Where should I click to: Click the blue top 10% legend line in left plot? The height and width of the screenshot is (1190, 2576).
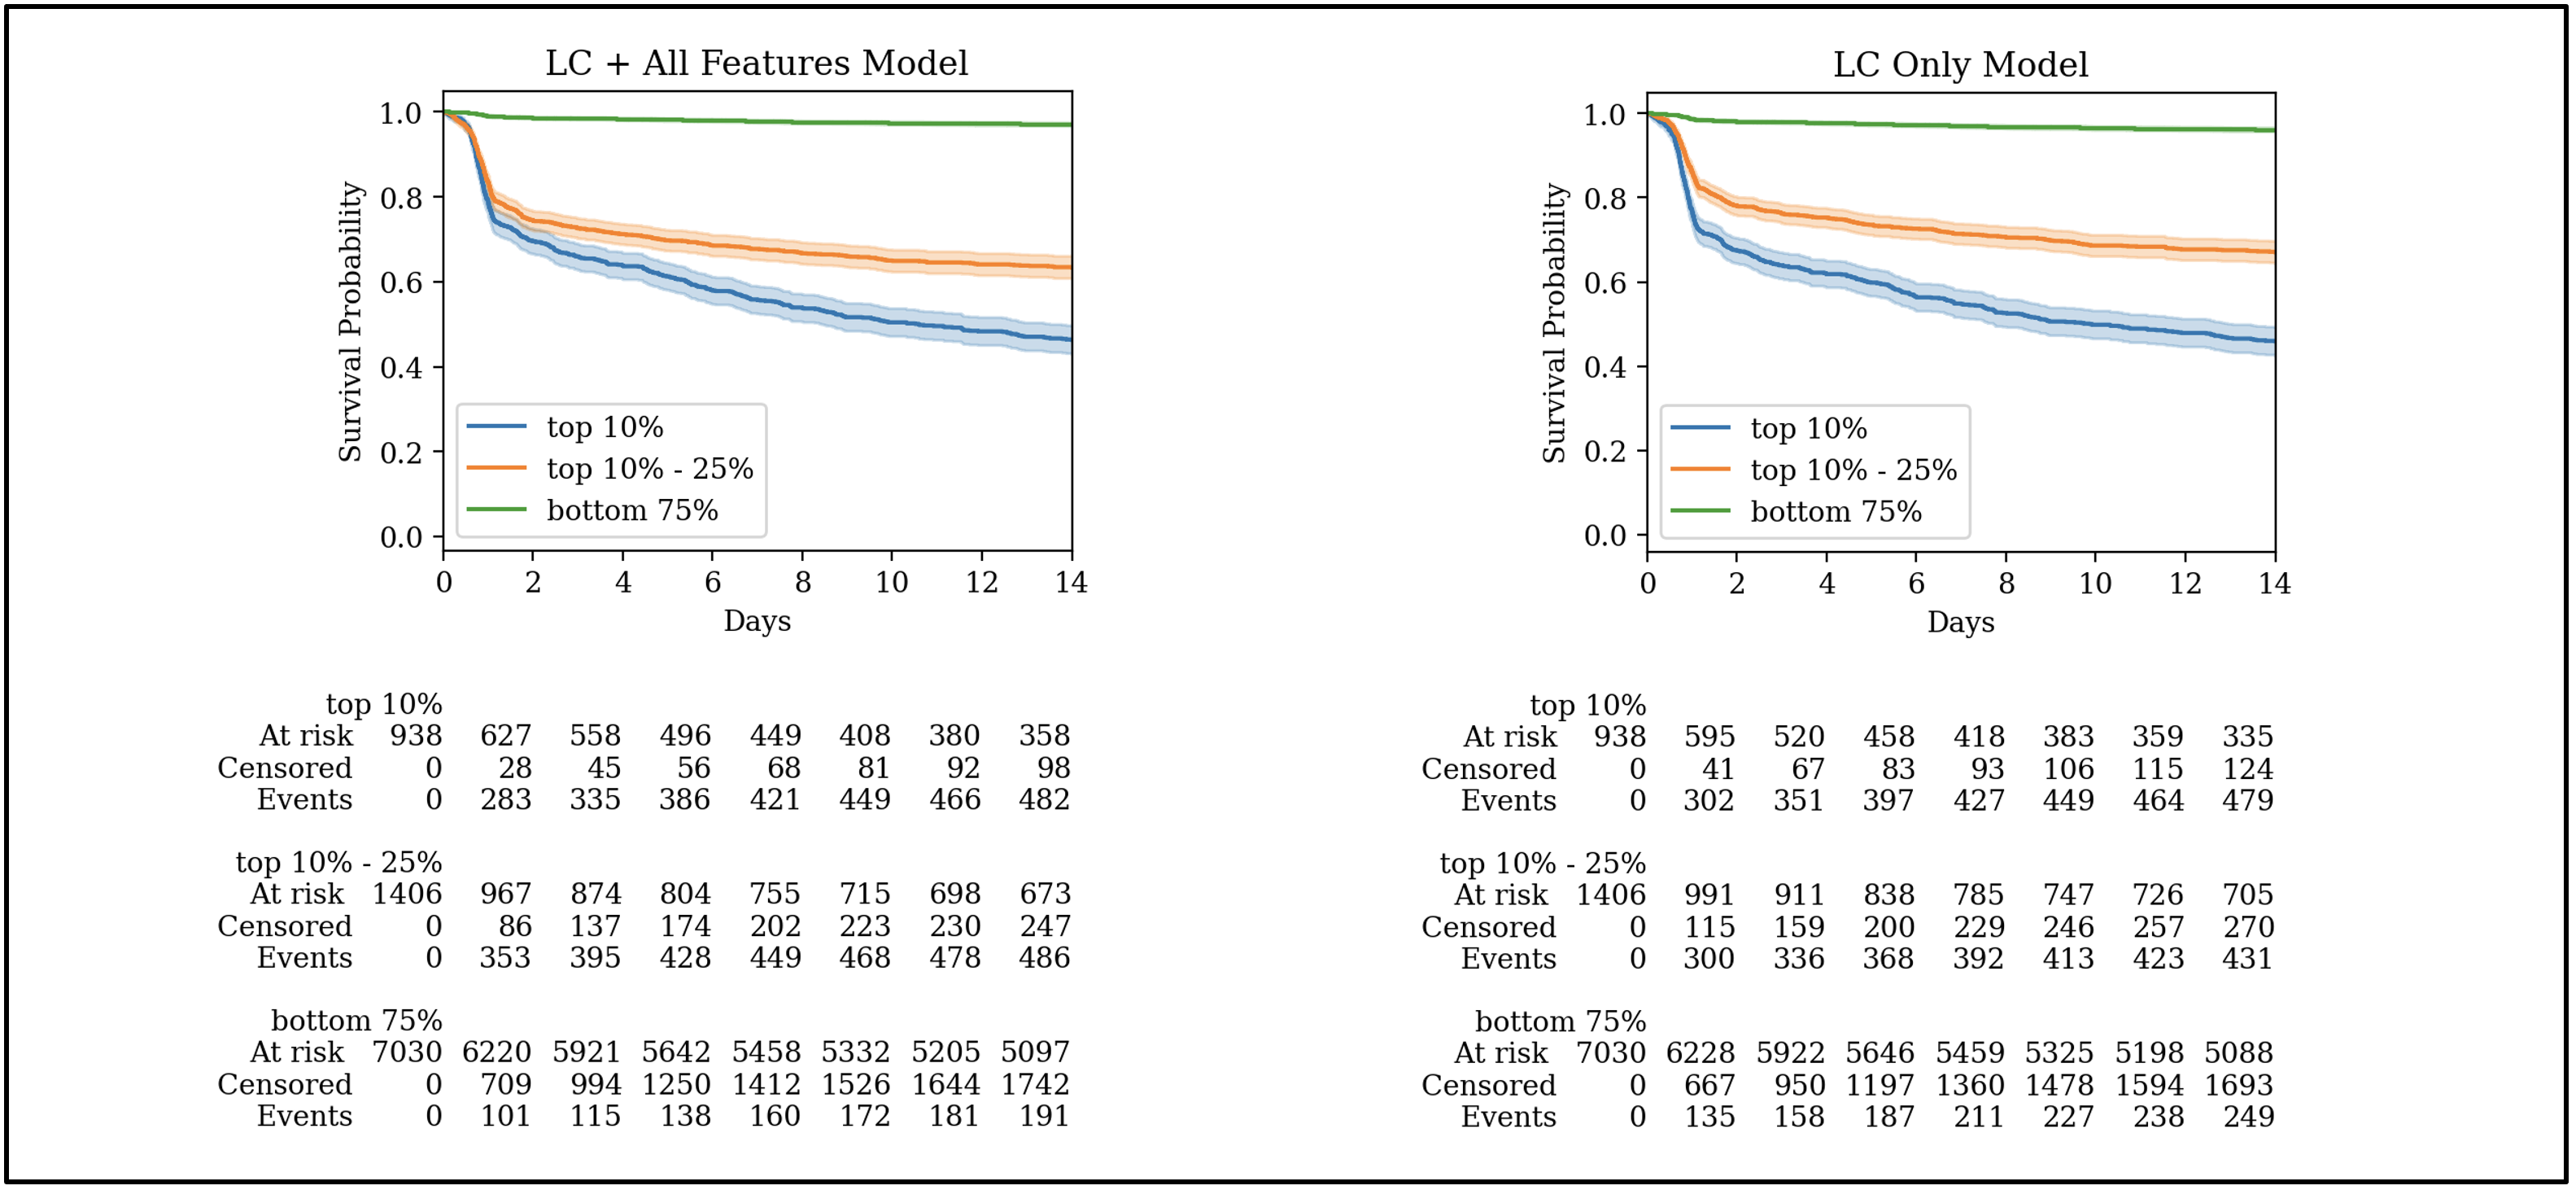point(496,427)
